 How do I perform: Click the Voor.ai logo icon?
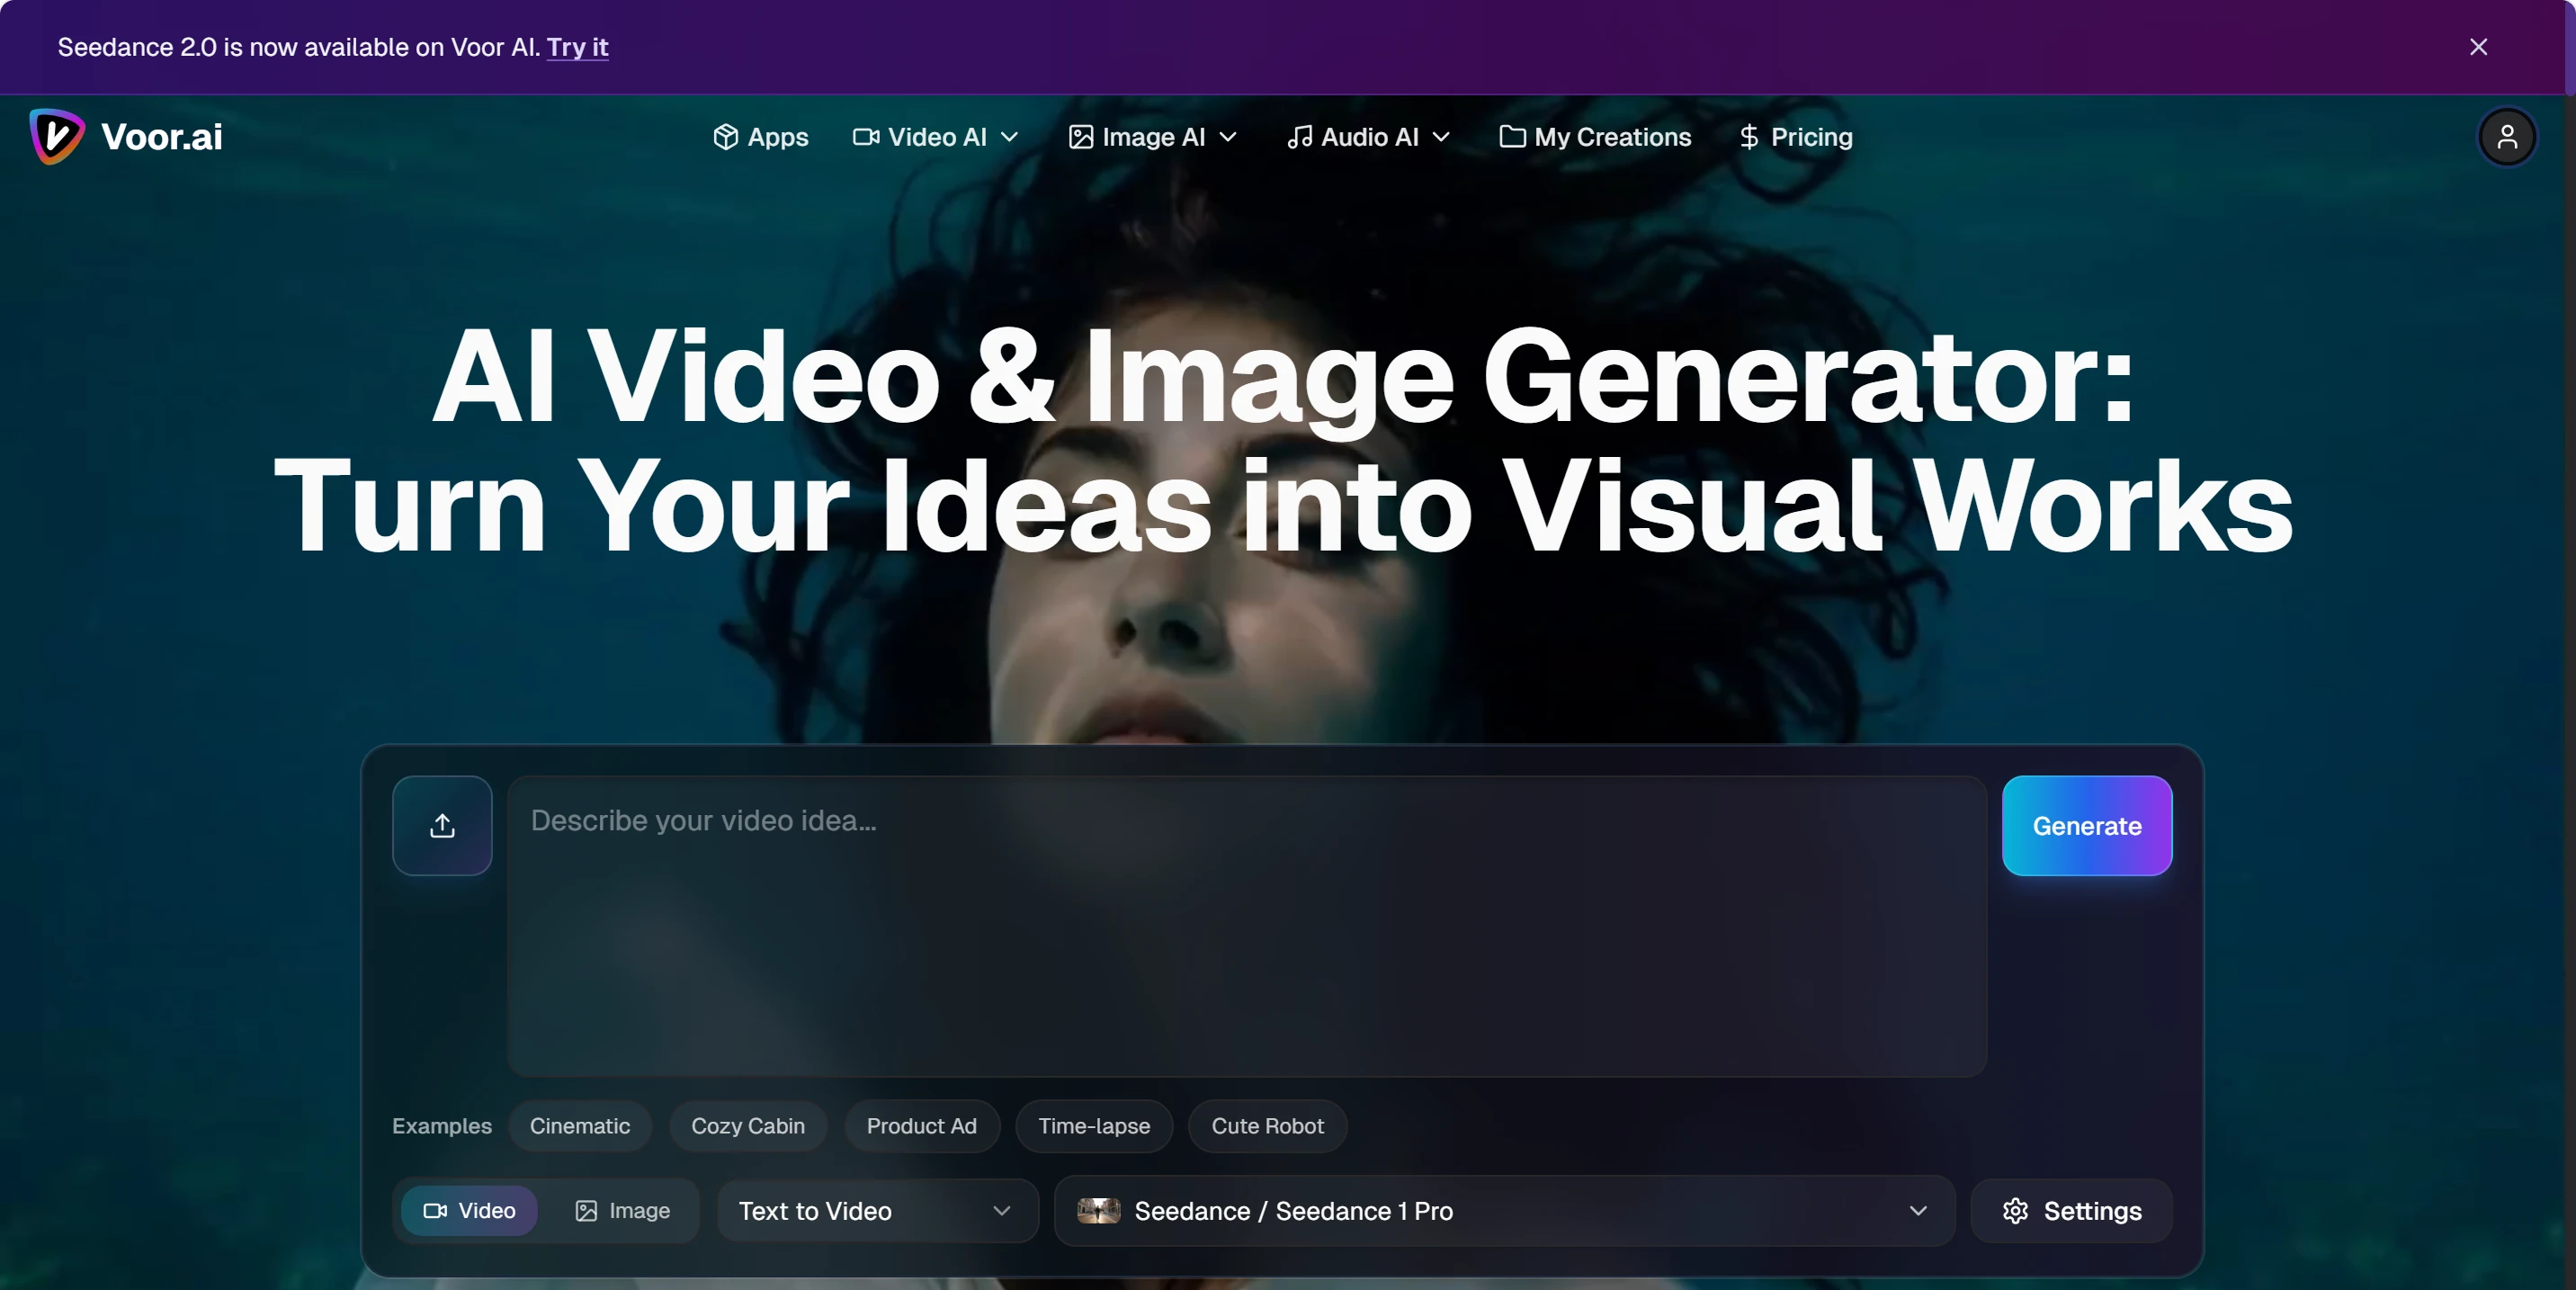point(56,137)
